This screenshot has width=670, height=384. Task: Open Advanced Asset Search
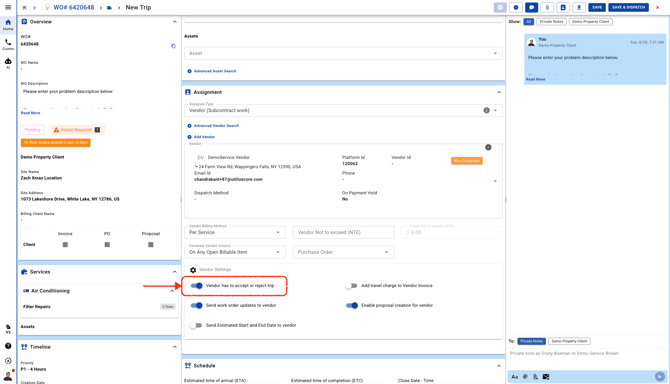pyautogui.click(x=212, y=71)
